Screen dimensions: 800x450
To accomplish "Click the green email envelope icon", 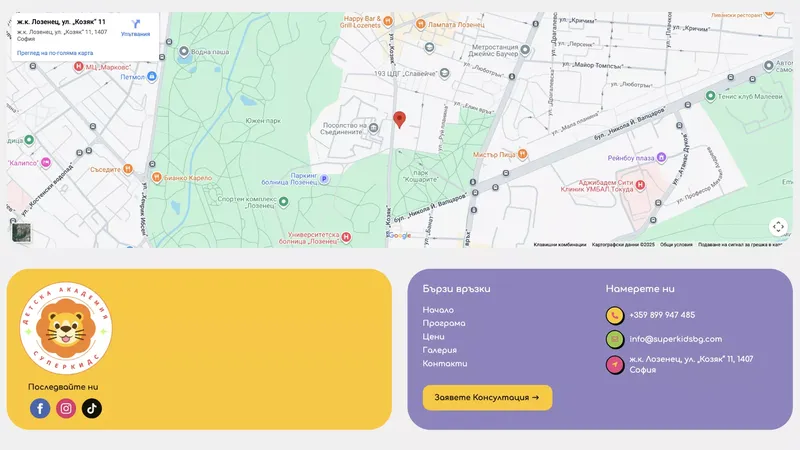I will tap(615, 339).
